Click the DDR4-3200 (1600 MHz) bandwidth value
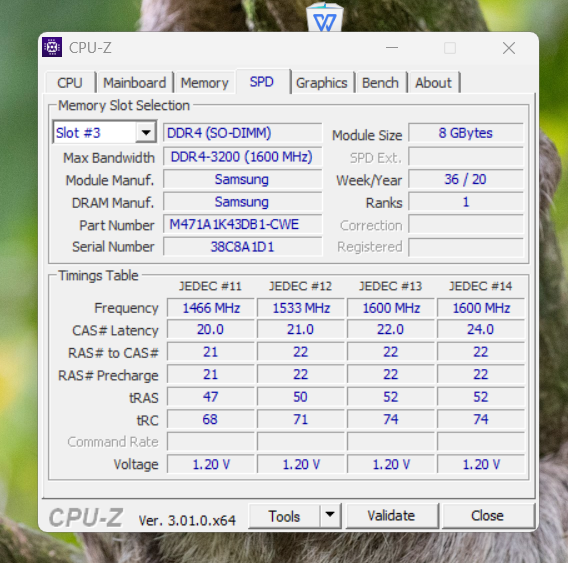Screen dimensions: 568x563 point(242,157)
